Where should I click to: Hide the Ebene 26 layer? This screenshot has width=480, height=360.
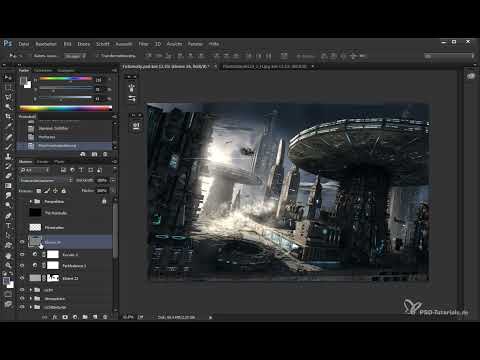point(22,242)
